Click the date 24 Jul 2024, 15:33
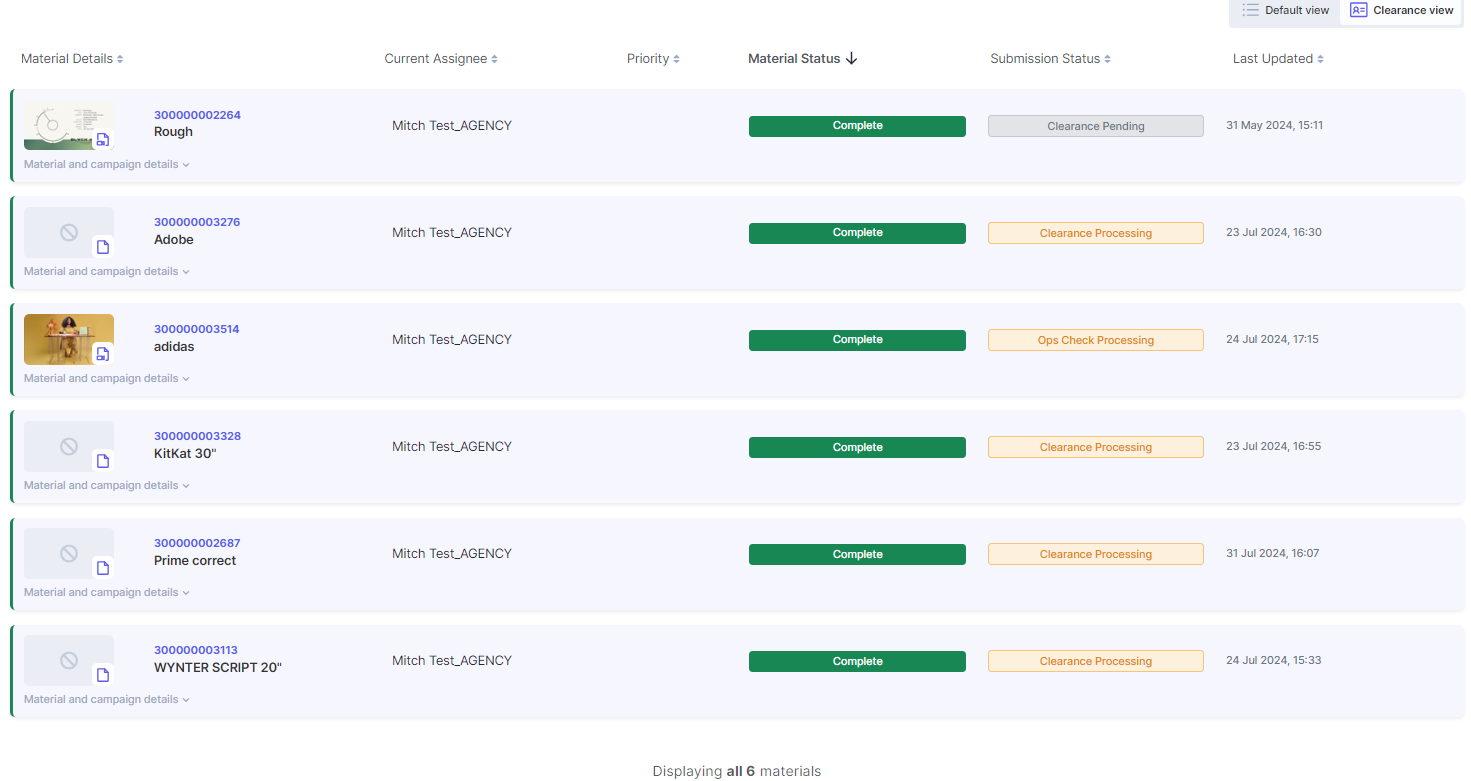Image resolution: width=1471 pixels, height=781 pixels. tap(1274, 660)
